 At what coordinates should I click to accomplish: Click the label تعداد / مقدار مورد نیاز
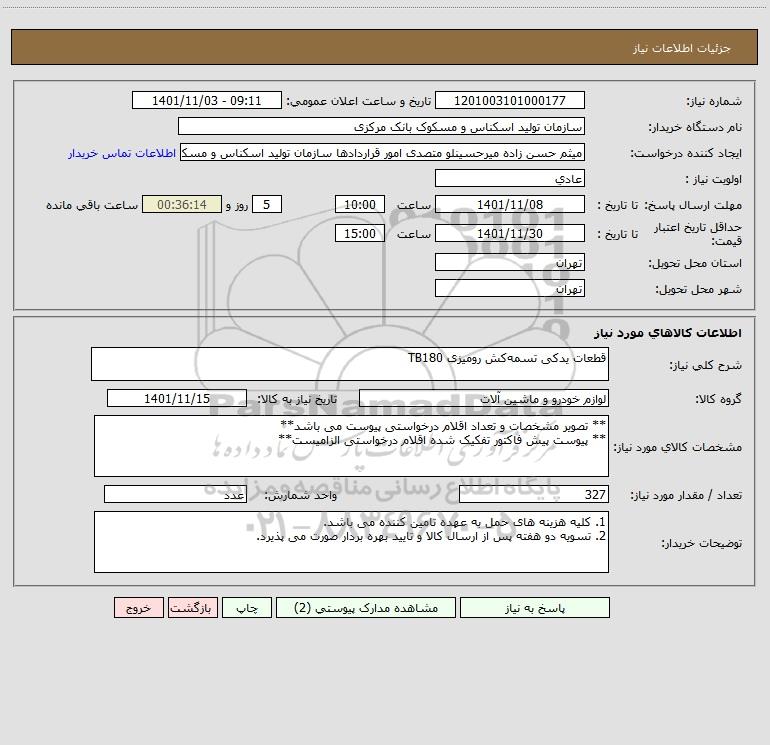click(686, 496)
